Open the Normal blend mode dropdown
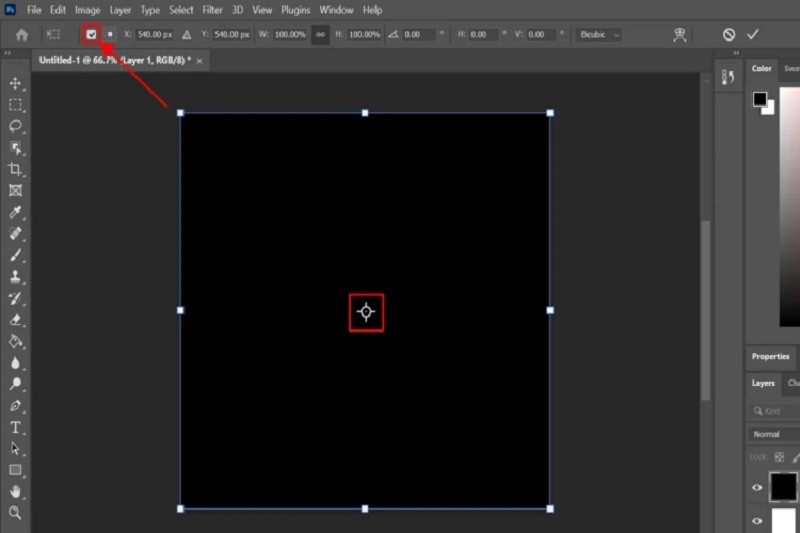The height and width of the screenshot is (533, 800). click(772, 434)
